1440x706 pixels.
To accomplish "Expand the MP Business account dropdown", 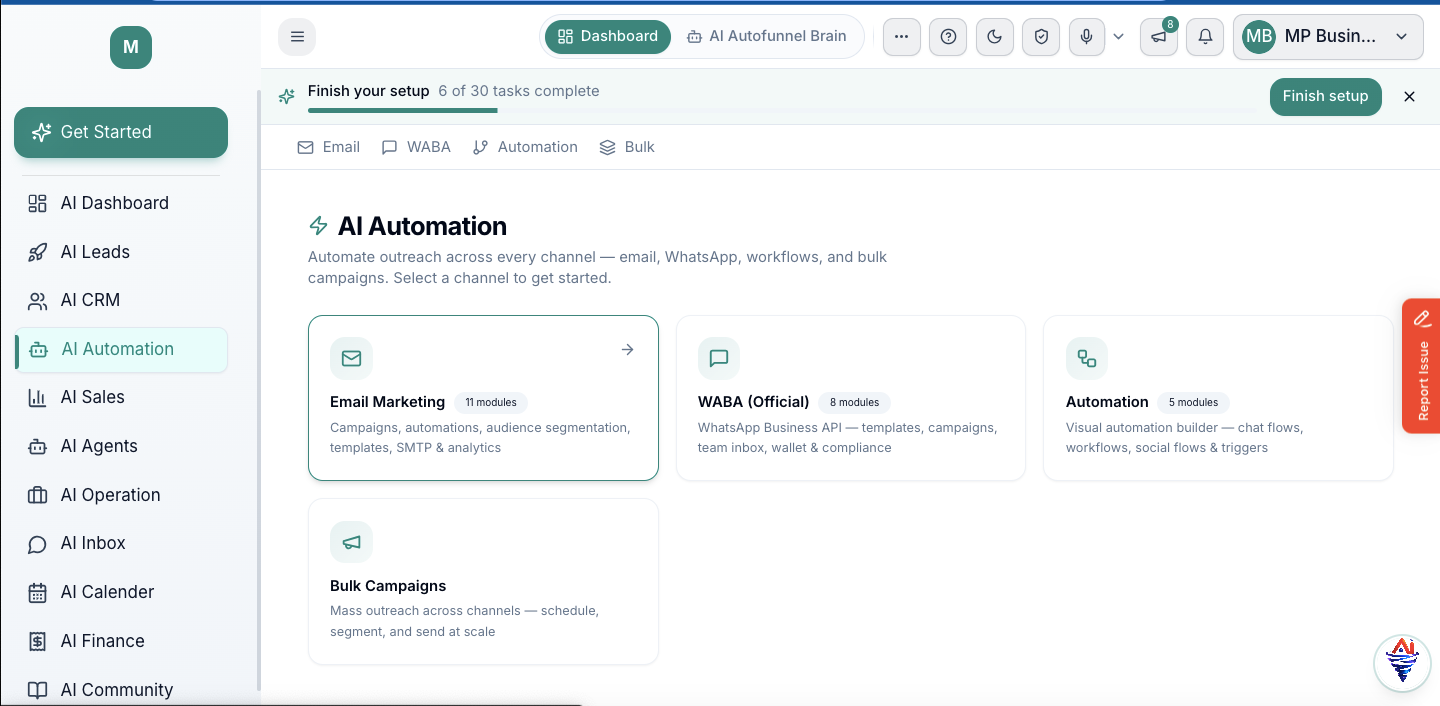I will pyautogui.click(x=1328, y=37).
